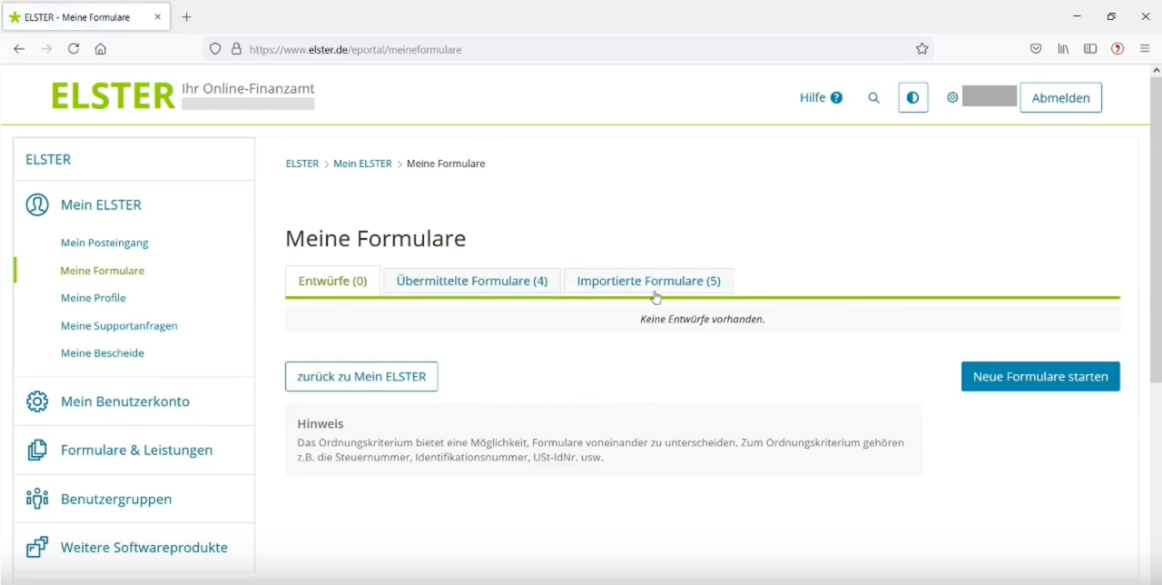The height and width of the screenshot is (585, 1162).
Task: Switch to the Entwürfe (0) tab
Action: coord(333,281)
